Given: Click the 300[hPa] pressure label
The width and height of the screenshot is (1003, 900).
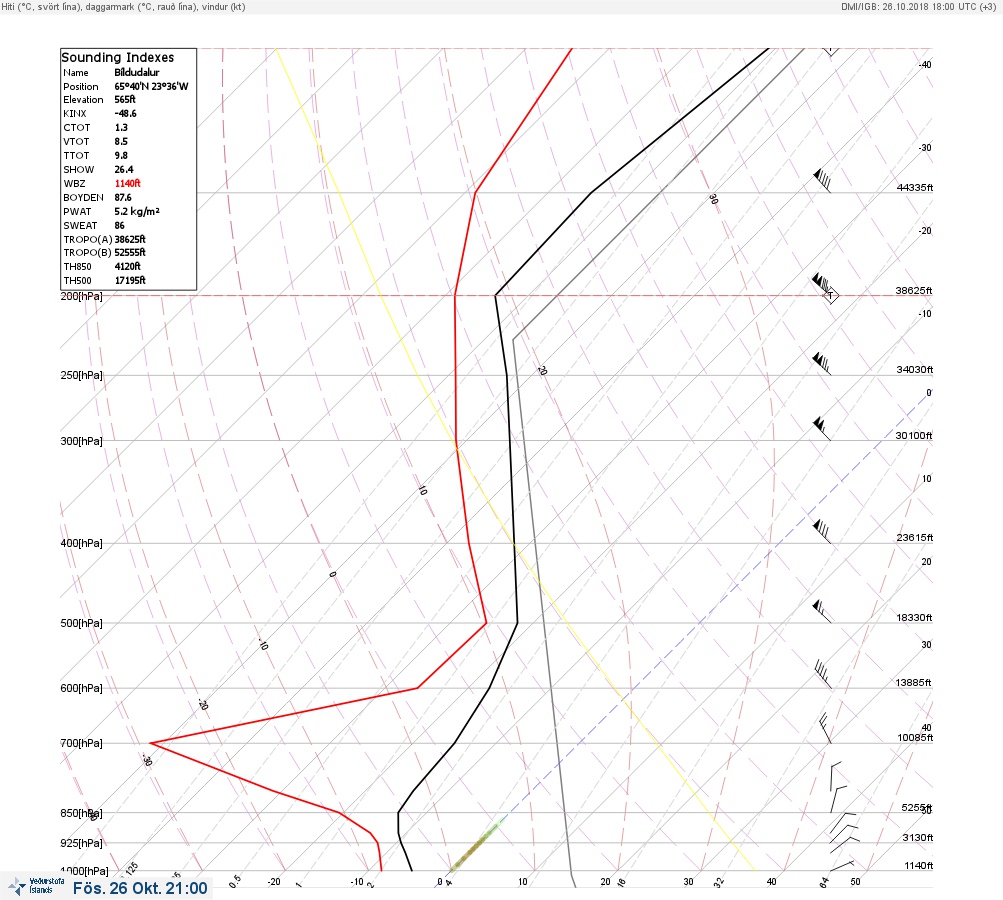Looking at the screenshot, I should (81, 441).
